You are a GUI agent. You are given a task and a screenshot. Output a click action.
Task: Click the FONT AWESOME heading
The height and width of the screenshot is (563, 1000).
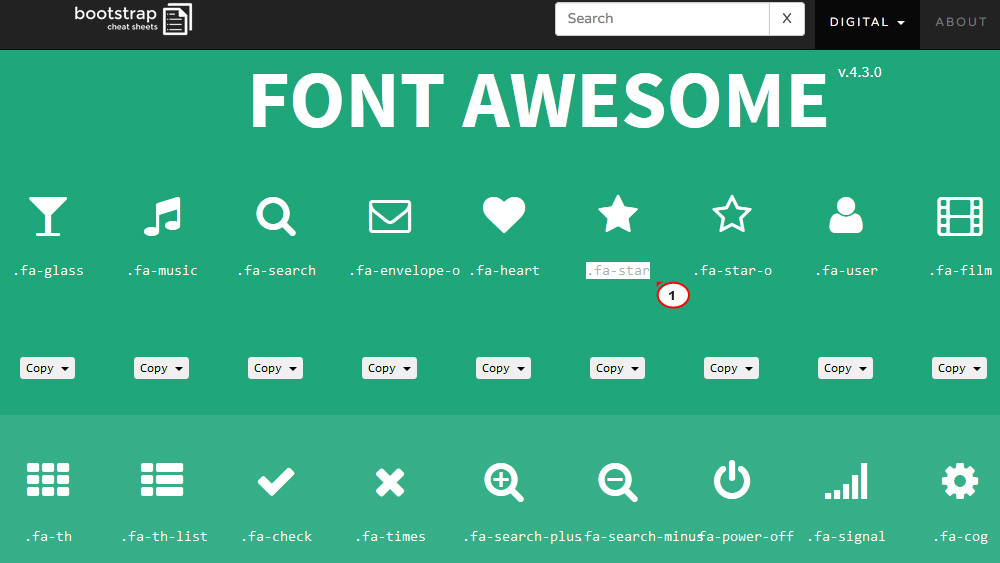pos(538,100)
